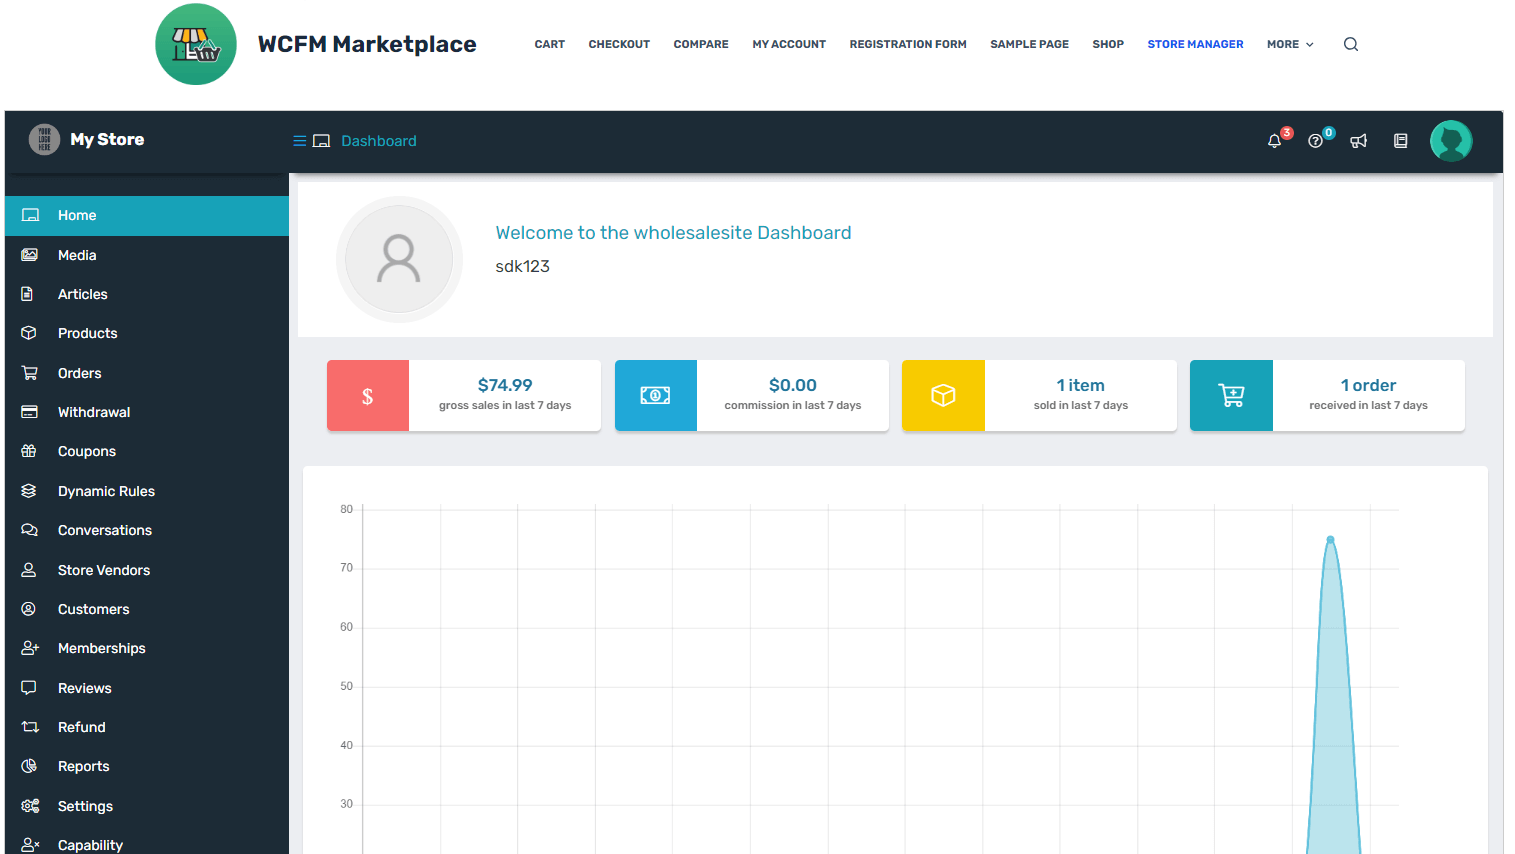Click the Settings gears icon
This screenshot has width=1515, height=854.
[x=30, y=806]
